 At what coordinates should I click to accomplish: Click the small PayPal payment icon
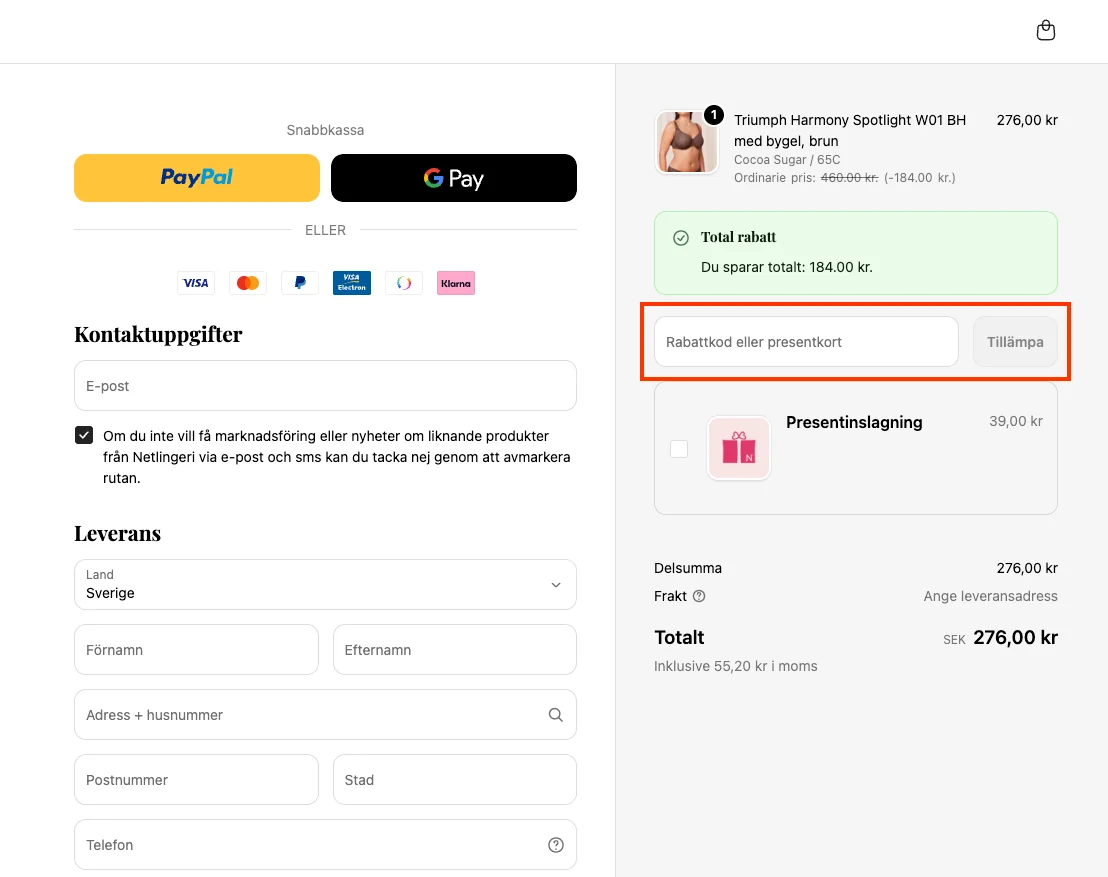click(x=300, y=283)
